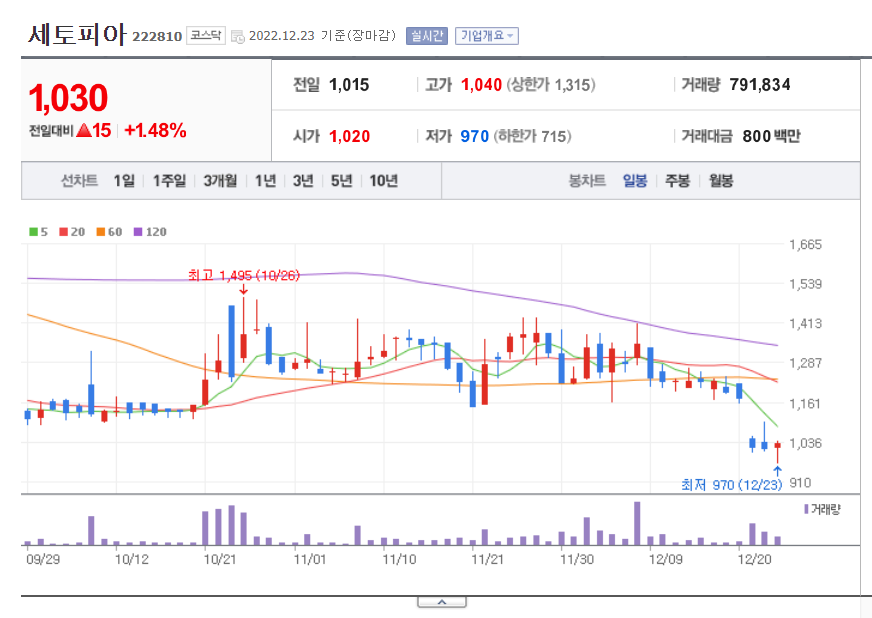Click the 실시간 real-time button
872x618 pixels.
[427, 36]
